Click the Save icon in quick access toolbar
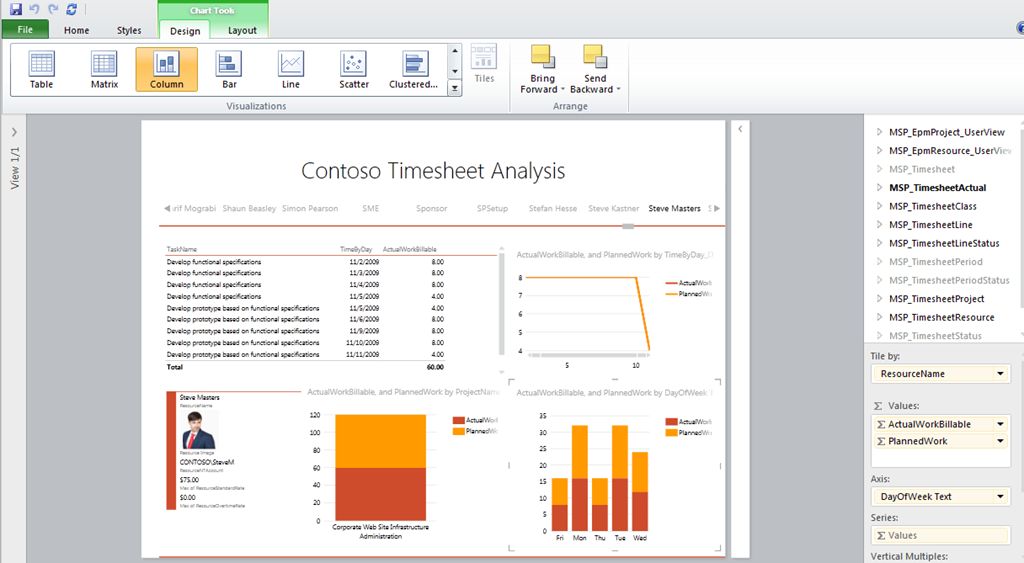The image size is (1024, 563). click(16, 9)
